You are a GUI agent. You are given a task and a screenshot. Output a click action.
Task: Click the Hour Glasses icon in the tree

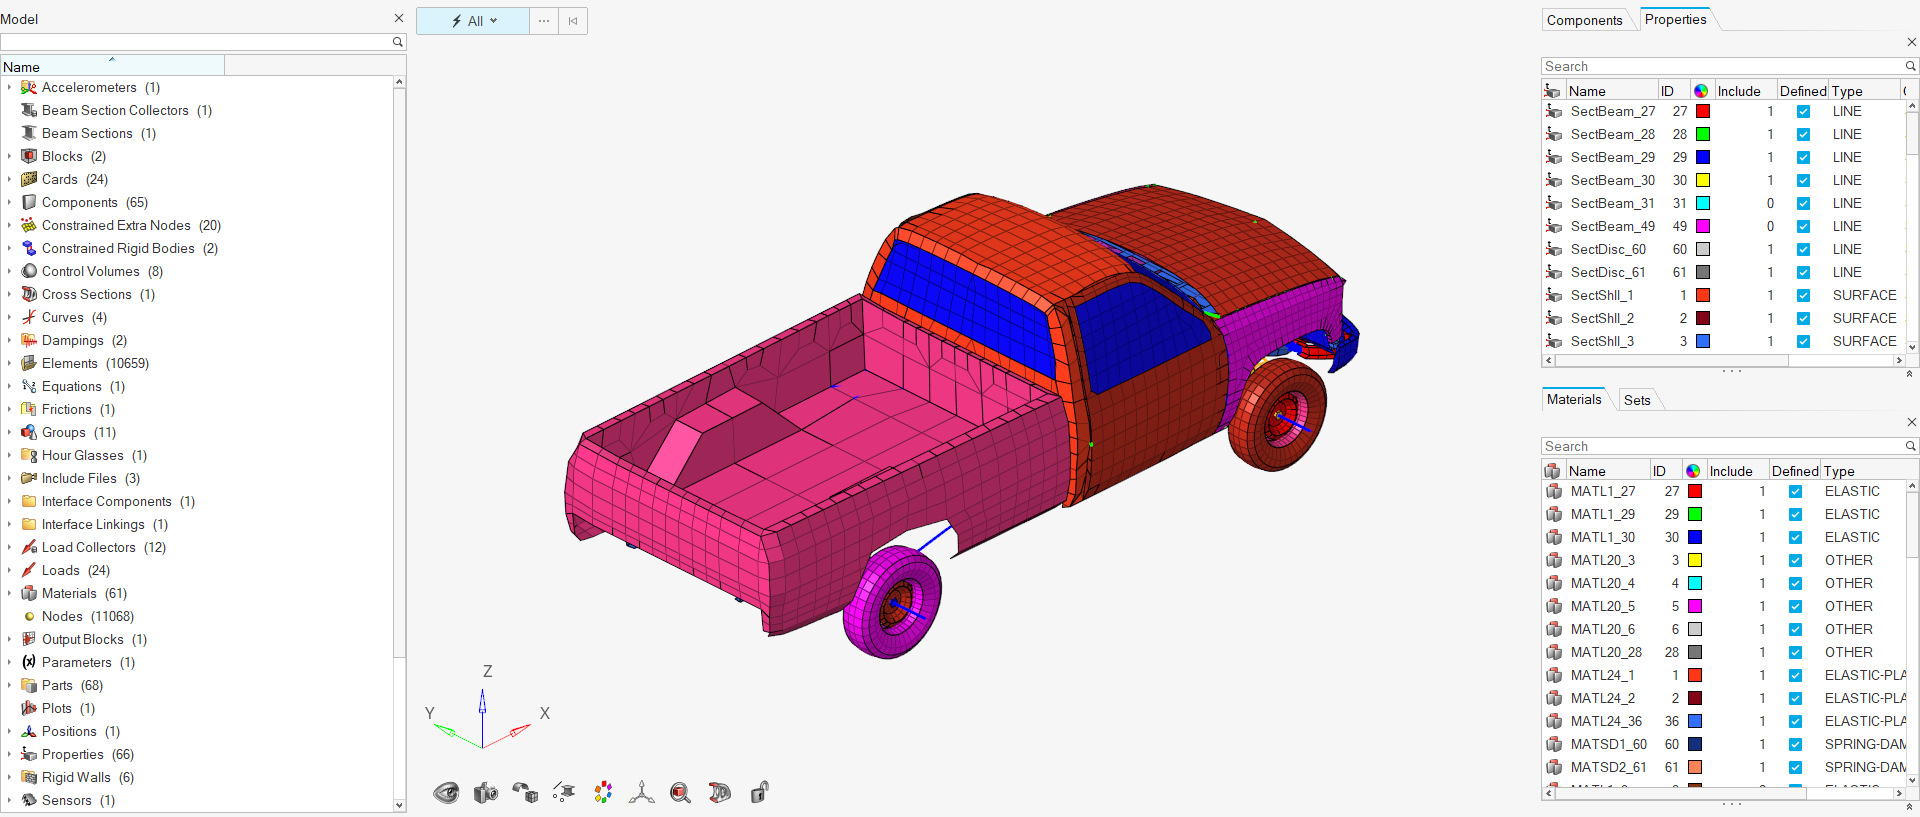29,456
